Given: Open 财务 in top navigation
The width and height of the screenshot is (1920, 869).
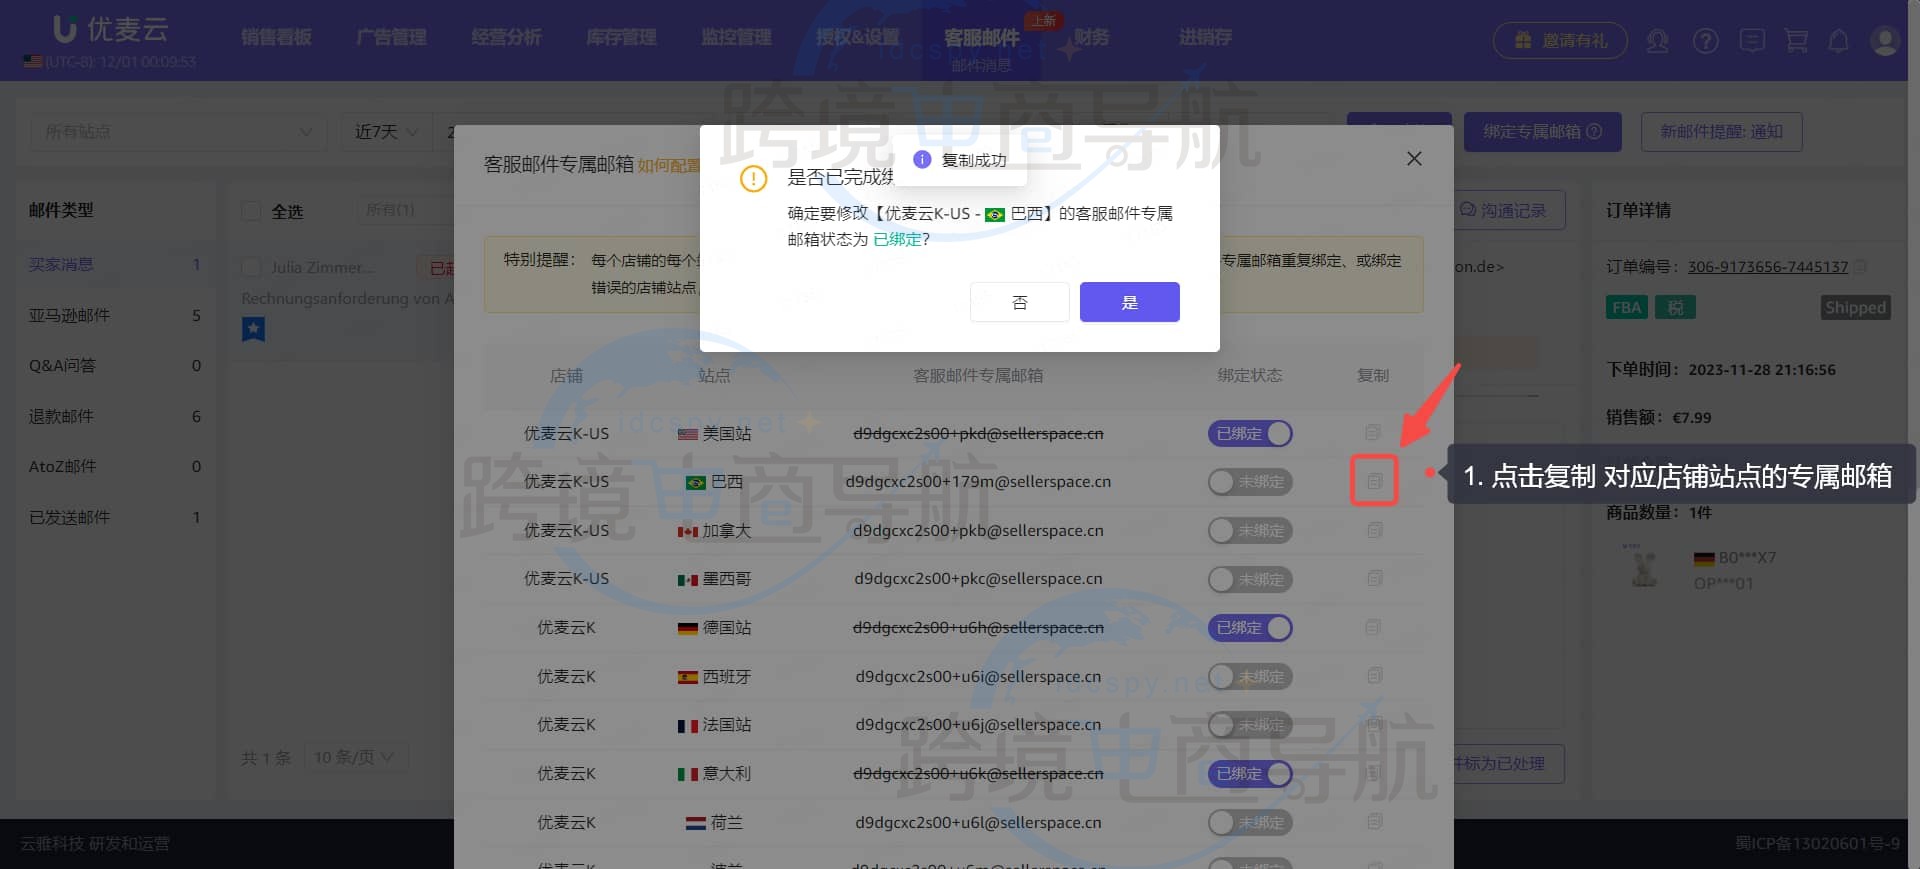Looking at the screenshot, I should pyautogui.click(x=1092, y=37).
